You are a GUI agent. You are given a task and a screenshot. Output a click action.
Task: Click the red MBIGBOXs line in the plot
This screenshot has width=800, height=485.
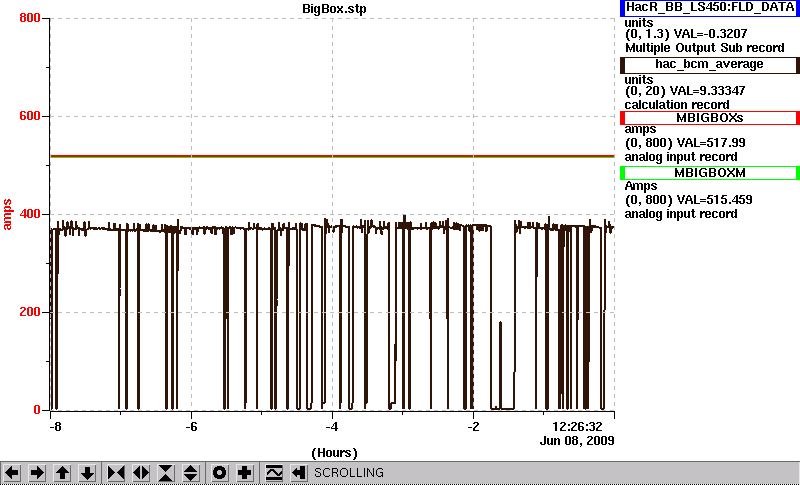click(332, 156)
